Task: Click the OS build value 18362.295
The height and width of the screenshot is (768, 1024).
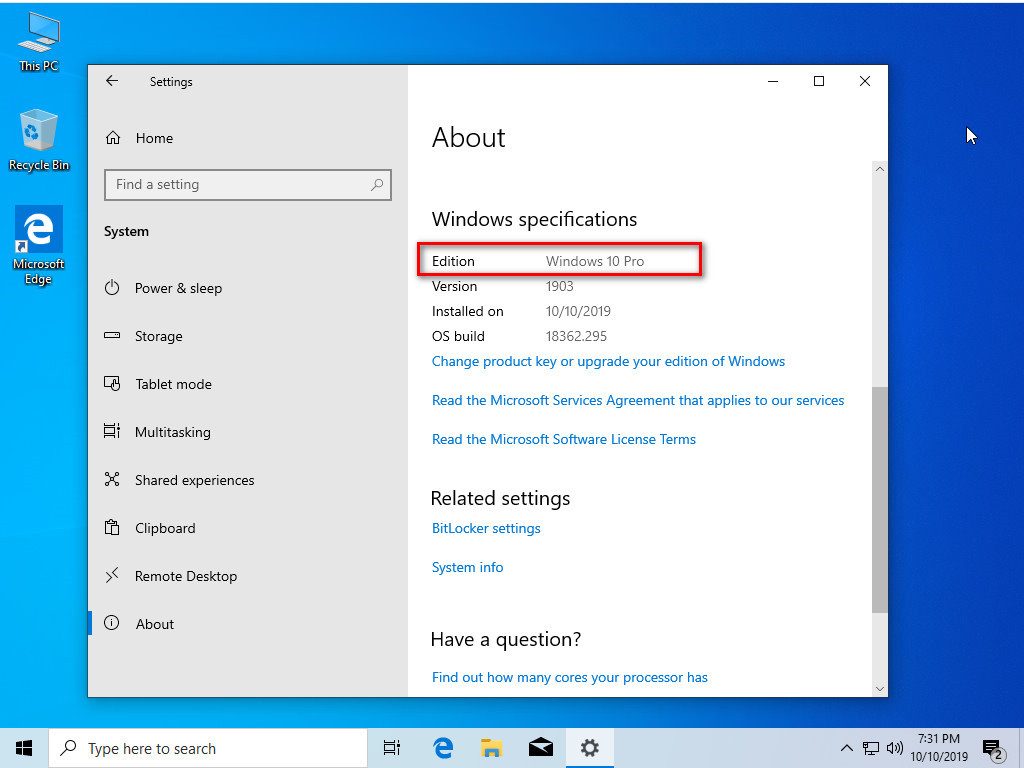Action: click(576, 336)
